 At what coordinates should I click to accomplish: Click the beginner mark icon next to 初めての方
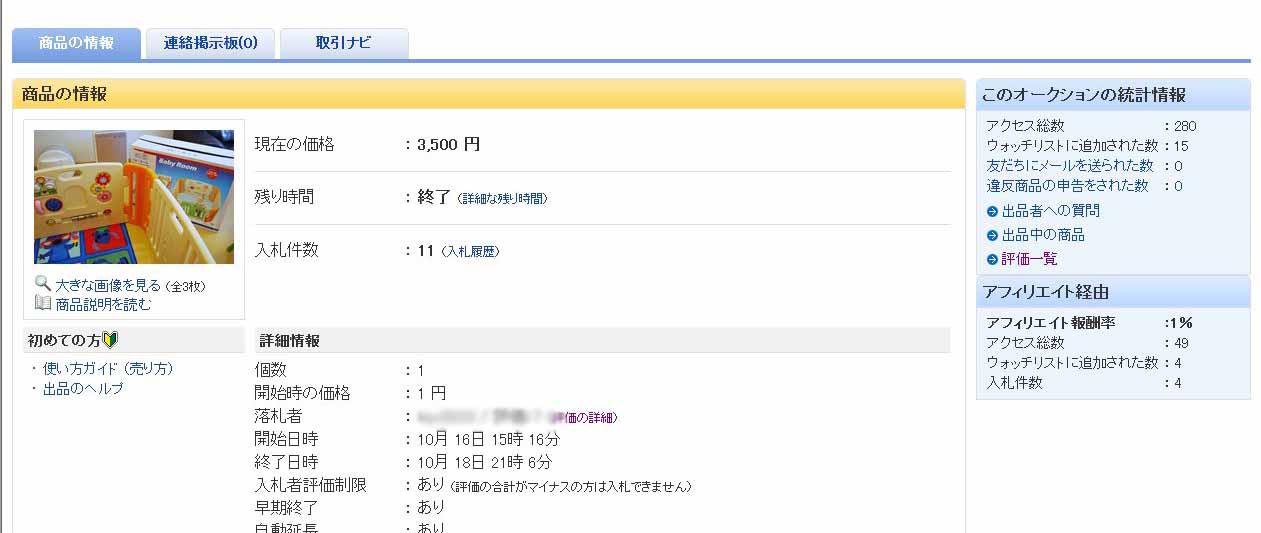[x=110, y=340]
